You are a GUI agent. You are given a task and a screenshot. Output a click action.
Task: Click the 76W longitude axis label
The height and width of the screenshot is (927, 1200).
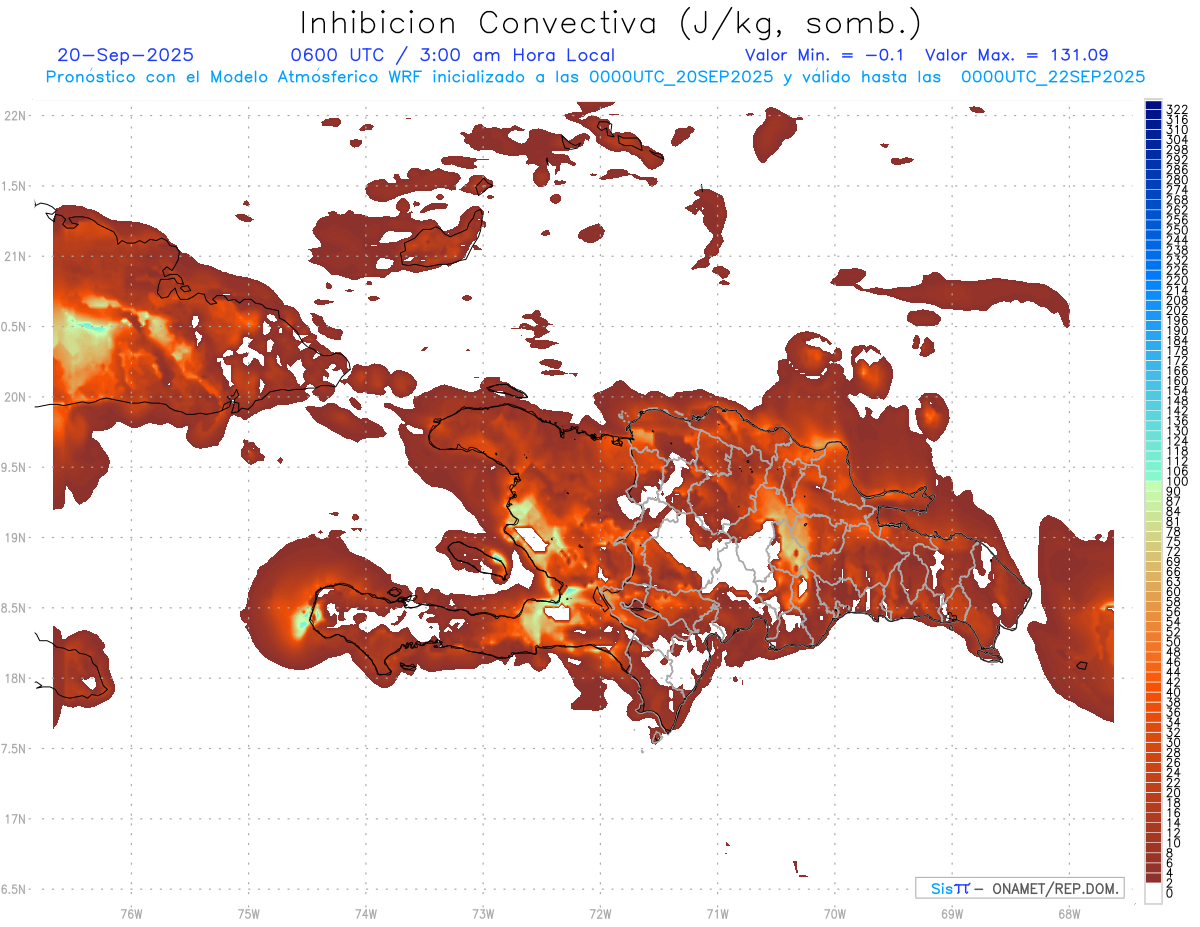coord(131,913)
